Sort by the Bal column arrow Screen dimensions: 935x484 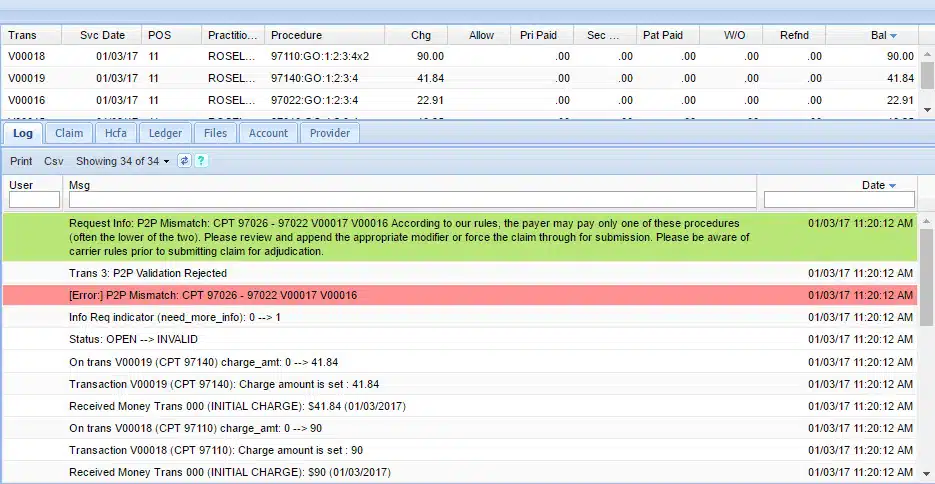892,35
